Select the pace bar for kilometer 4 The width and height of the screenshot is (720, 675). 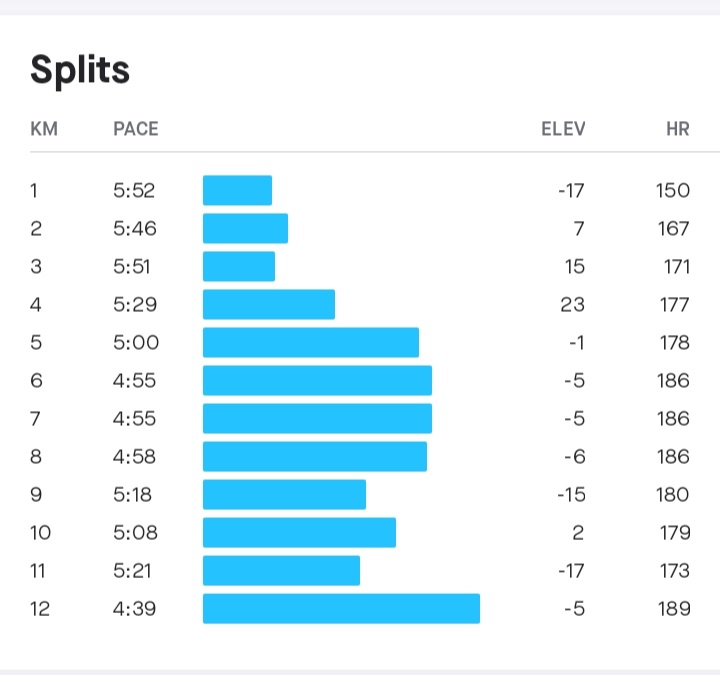[x=269, y=304]
